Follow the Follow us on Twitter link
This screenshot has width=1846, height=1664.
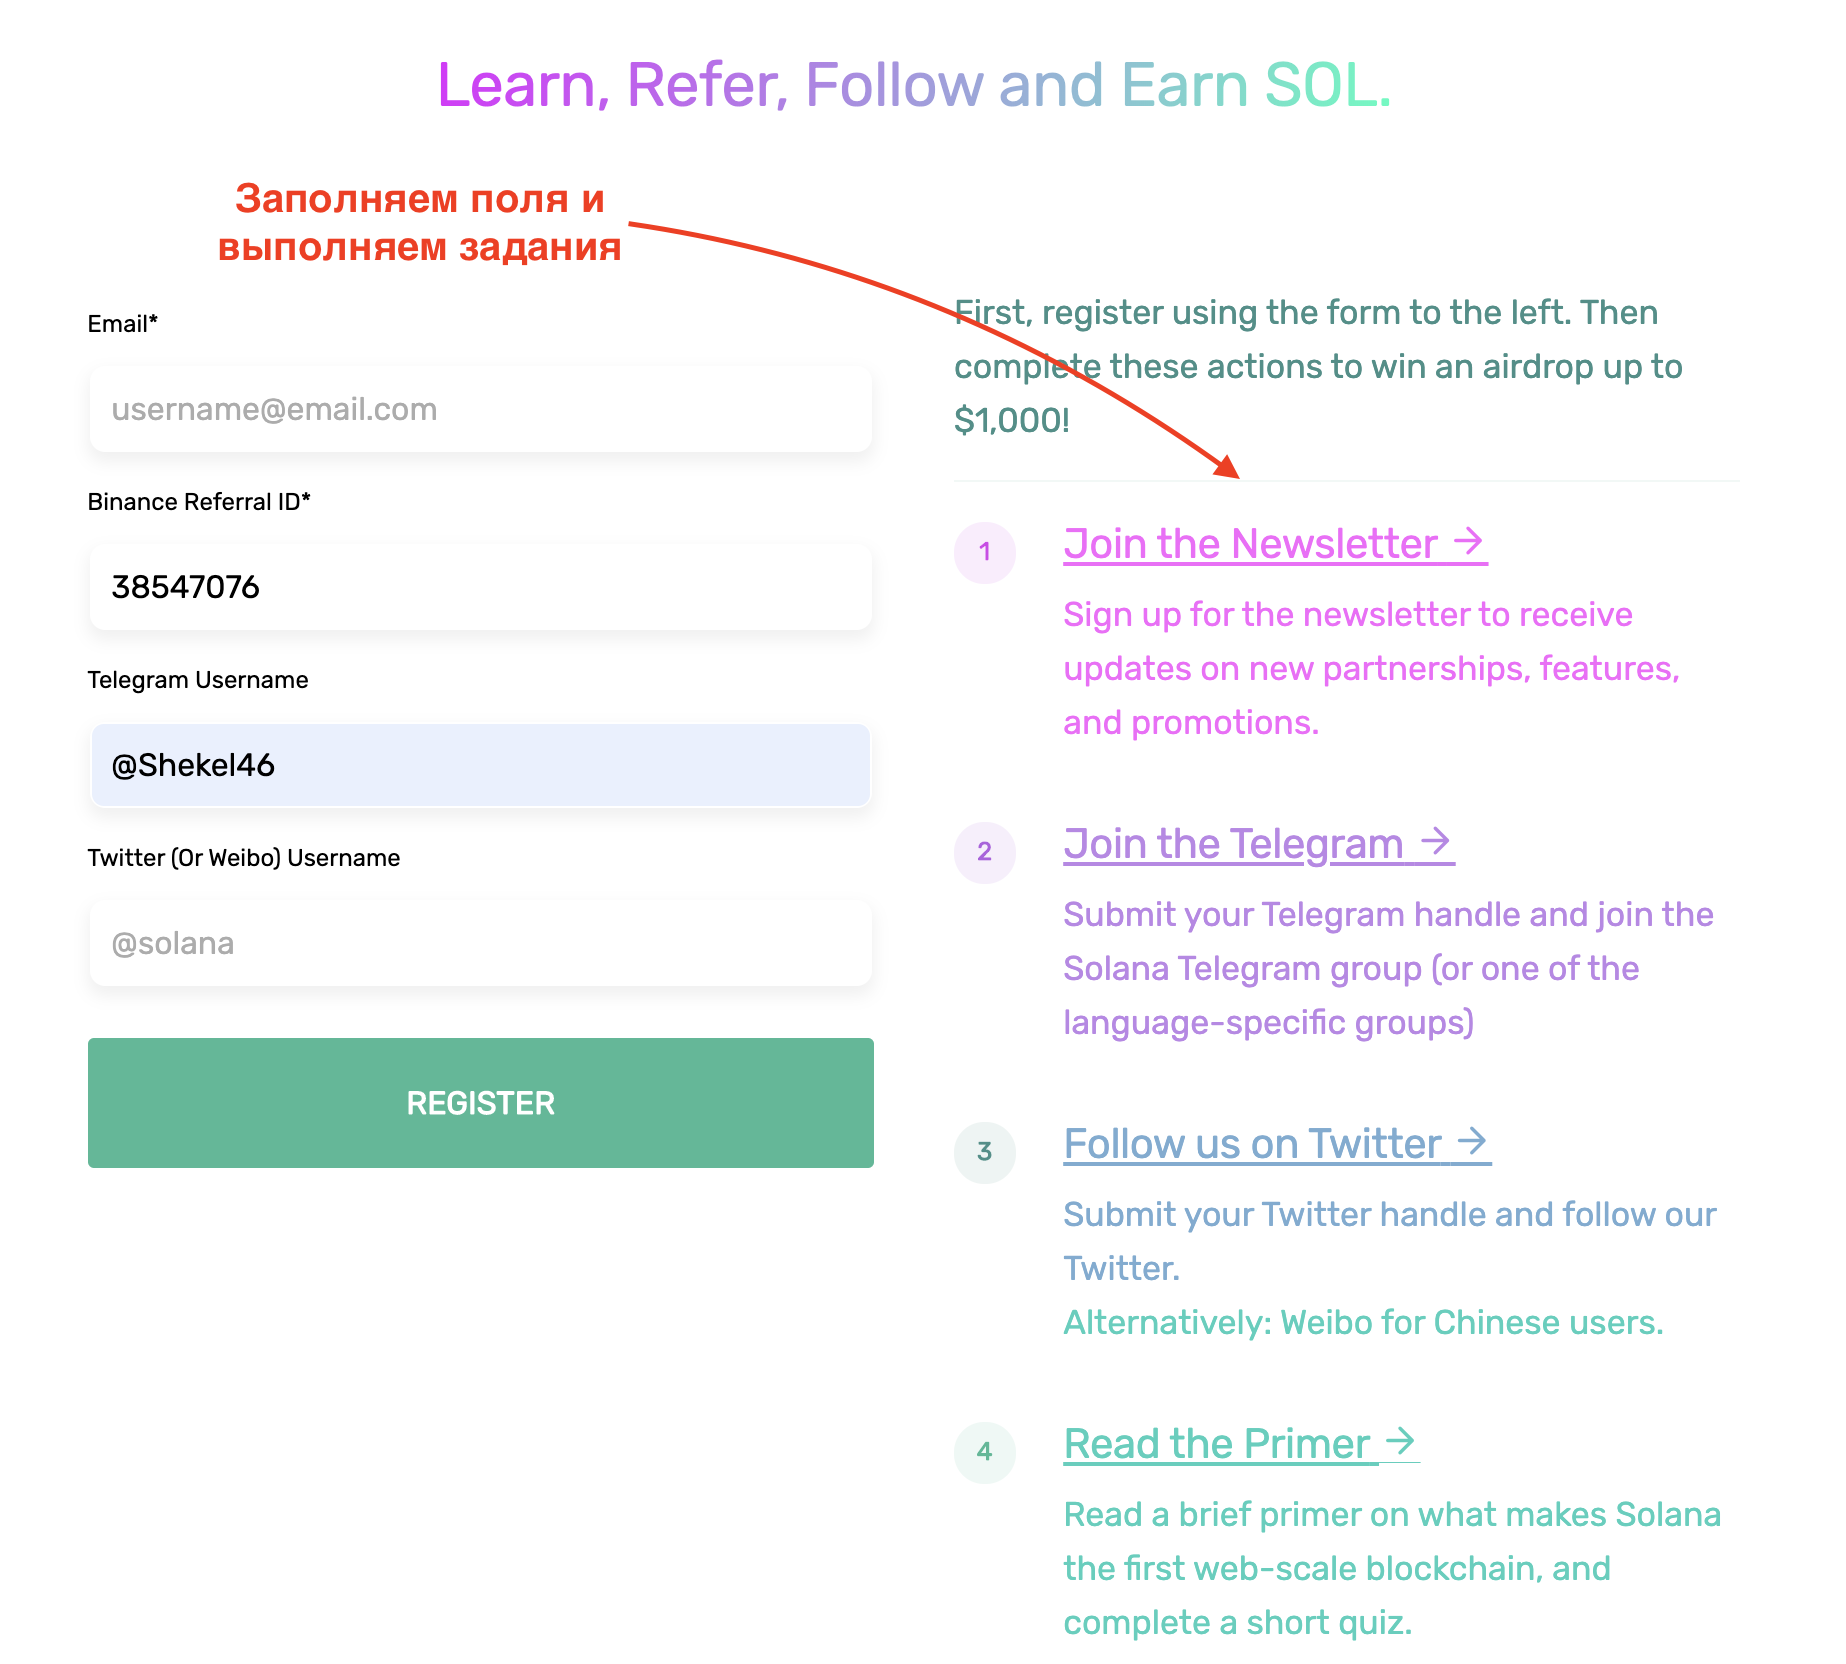pos(1252,1144)
